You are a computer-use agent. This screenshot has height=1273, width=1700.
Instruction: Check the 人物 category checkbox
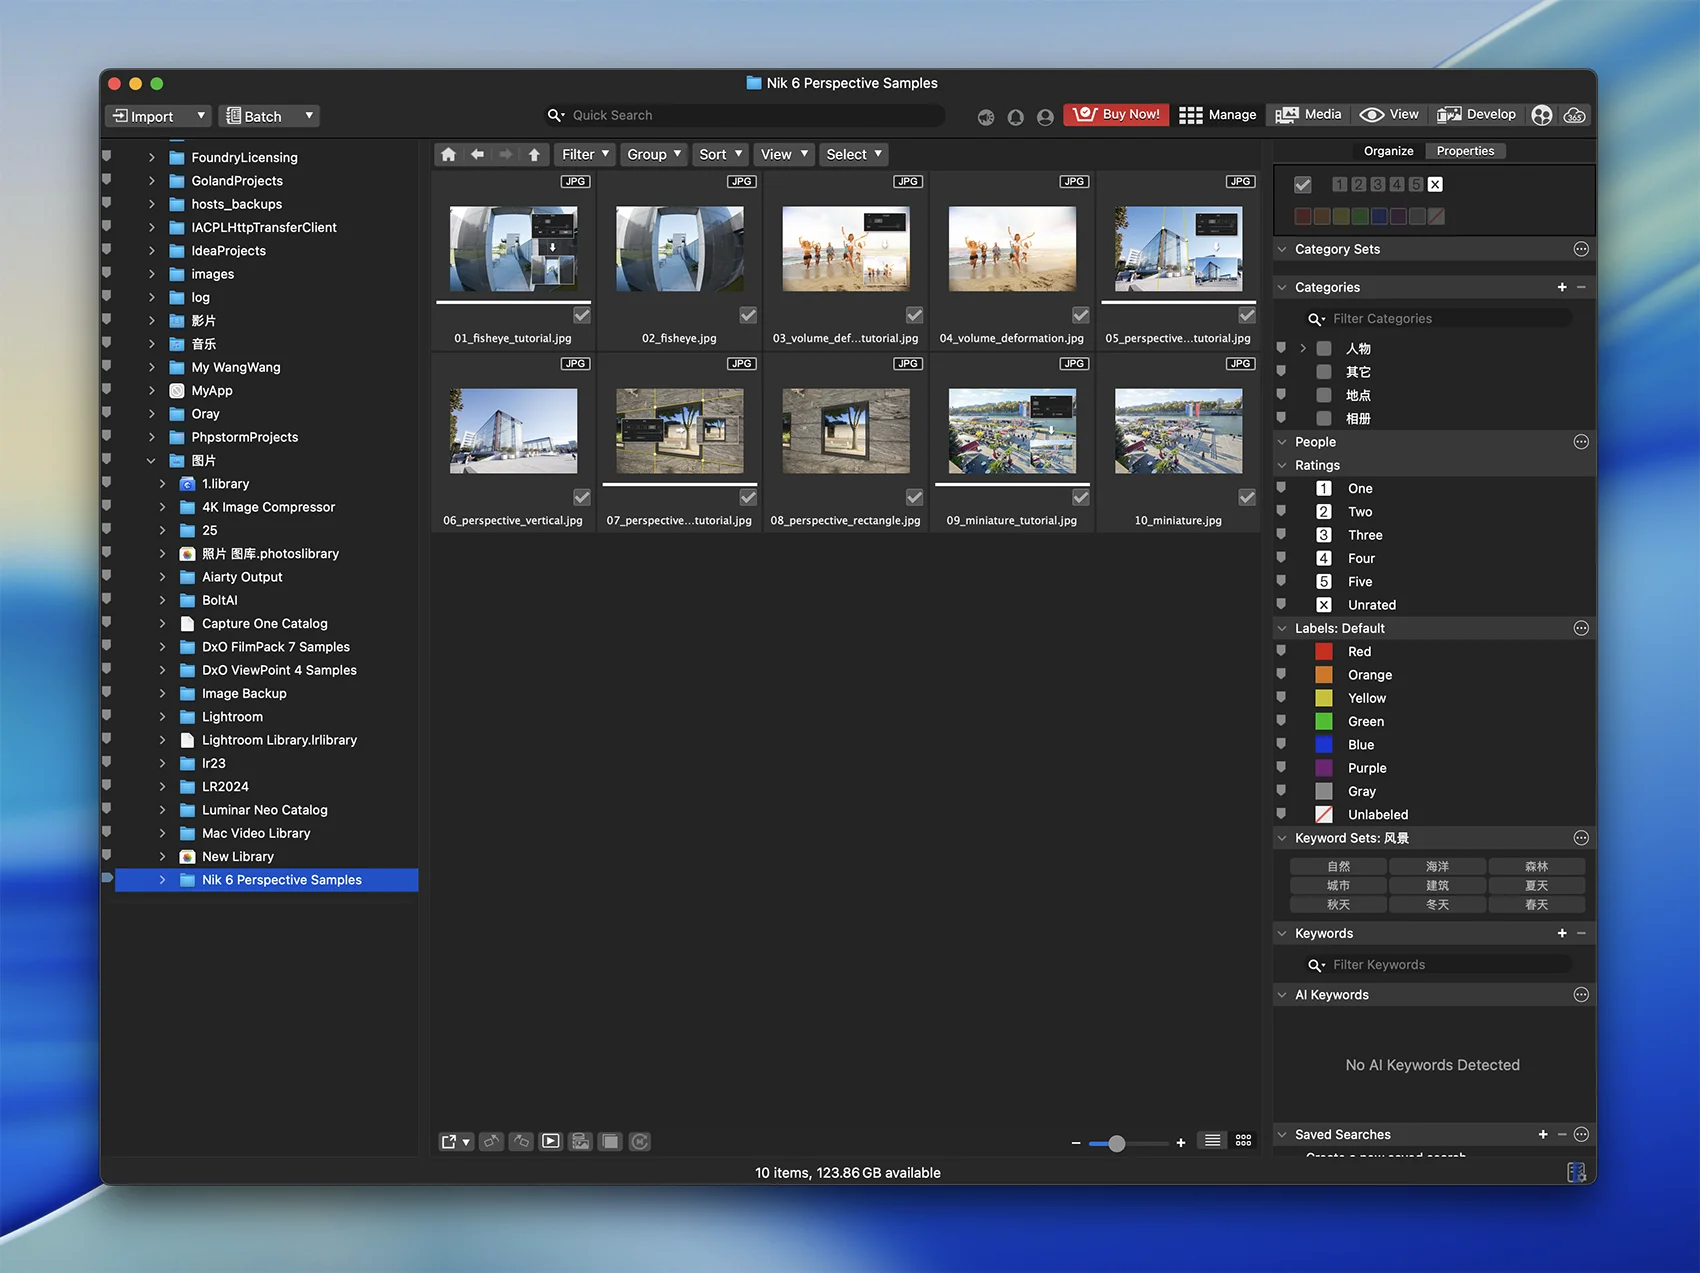[1324, 348]
